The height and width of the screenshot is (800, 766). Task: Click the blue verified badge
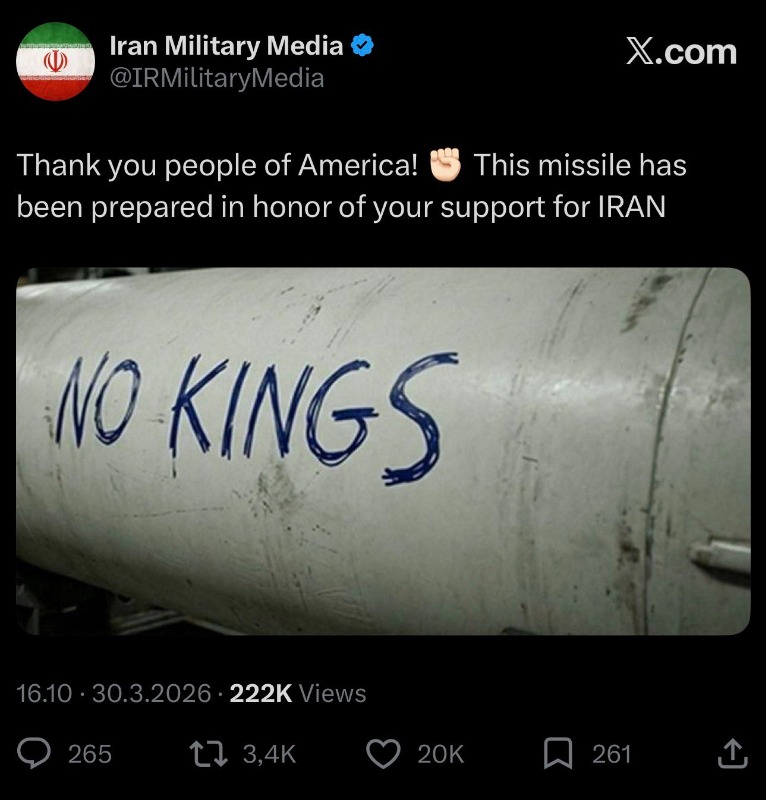362,46
